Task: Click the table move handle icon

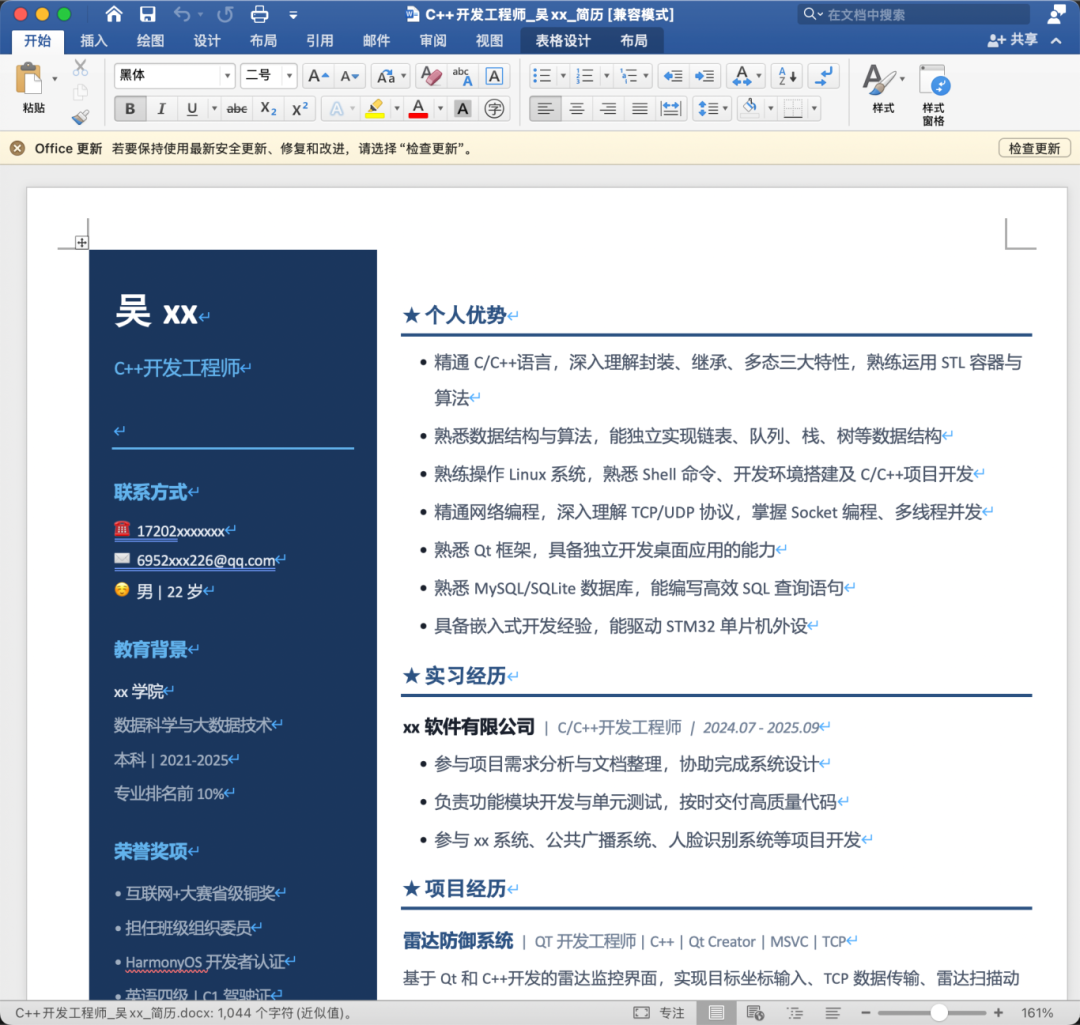Action: coord(81,242)
